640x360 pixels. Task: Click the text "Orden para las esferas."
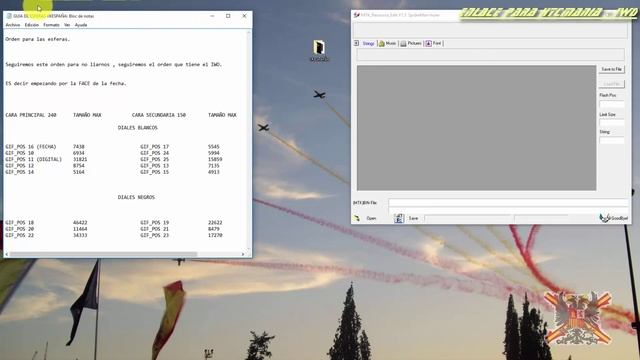(x=38, y=39)
